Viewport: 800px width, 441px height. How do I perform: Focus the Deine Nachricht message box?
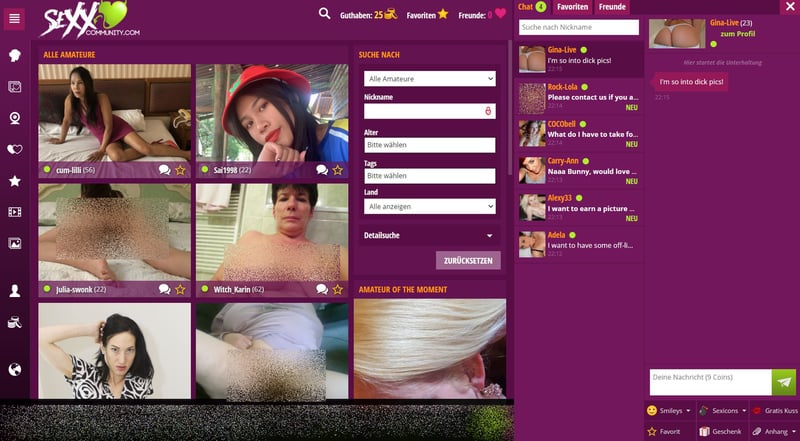coord(710,382)
